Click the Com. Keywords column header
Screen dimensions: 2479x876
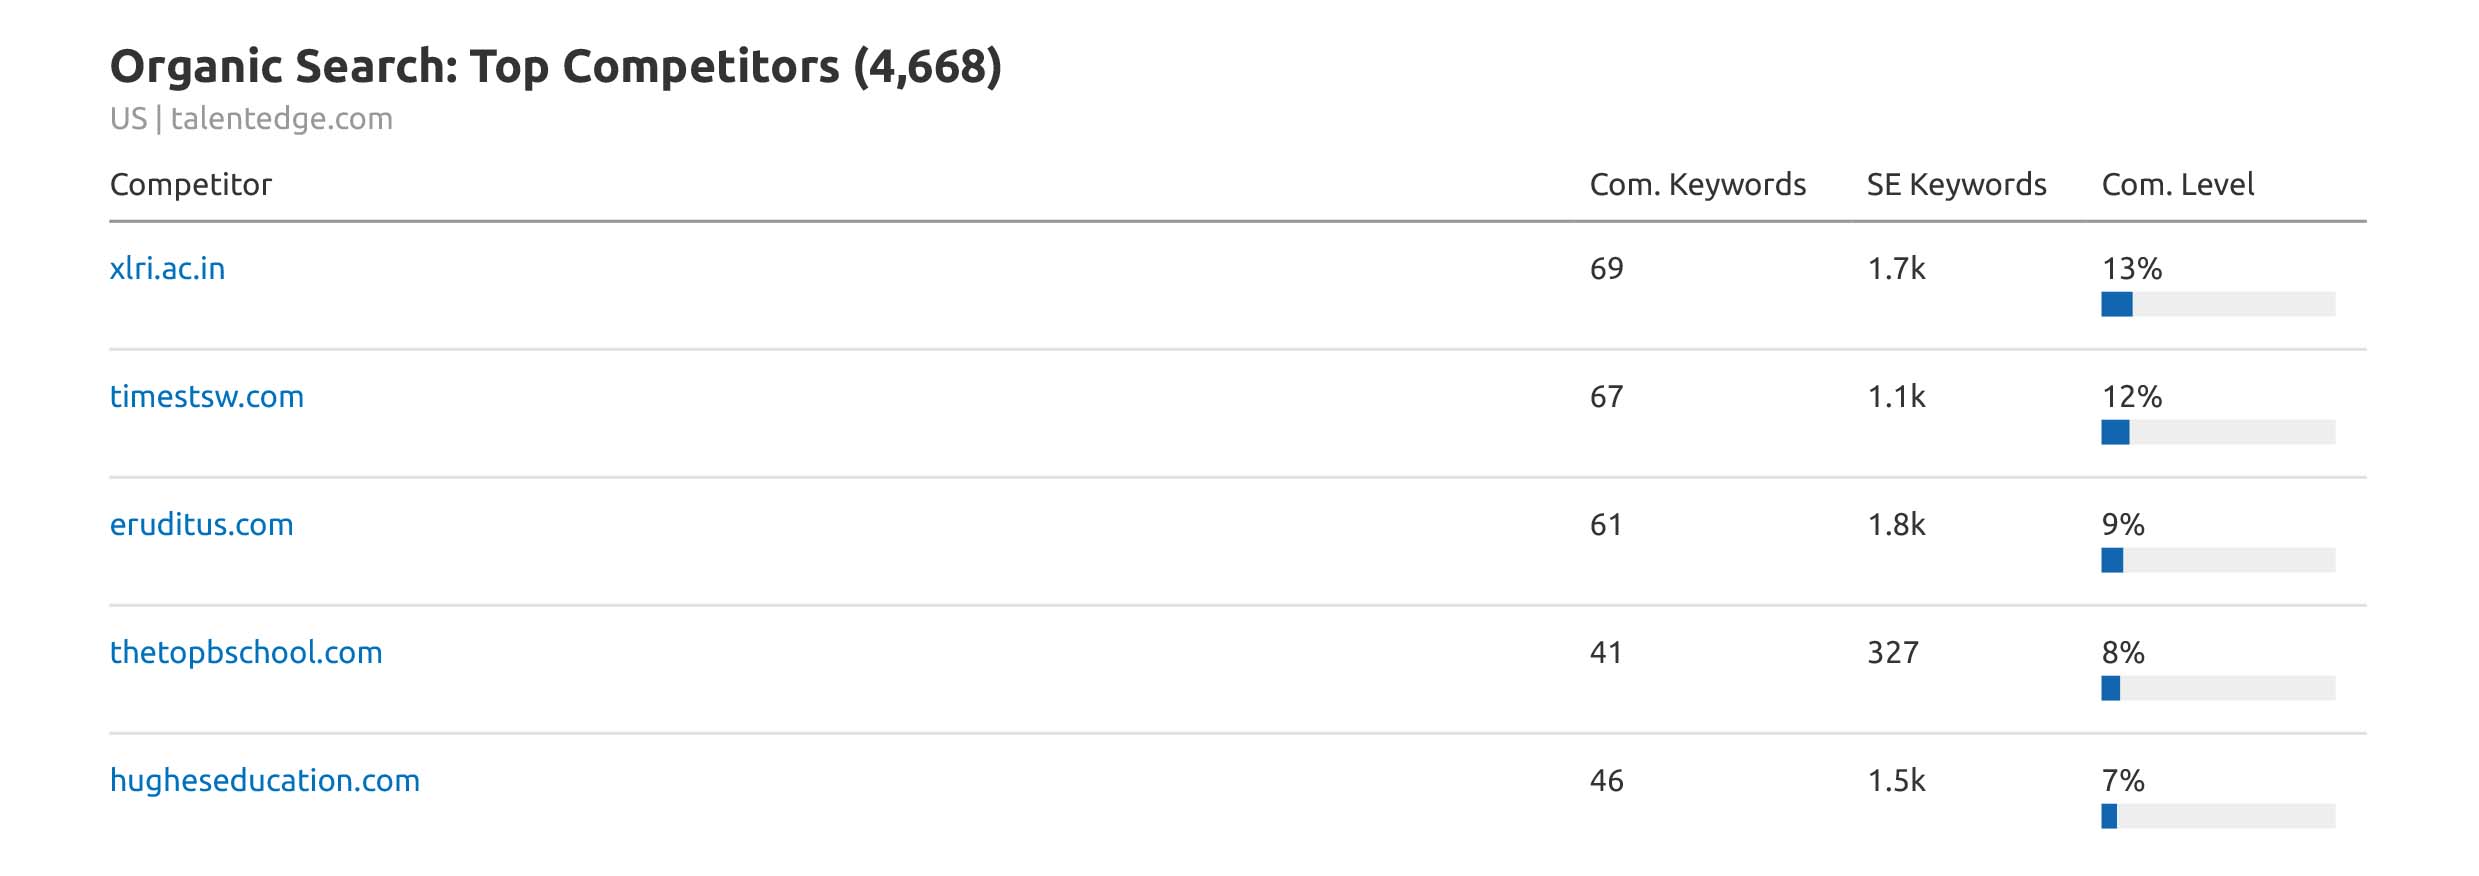(1697, 184)
